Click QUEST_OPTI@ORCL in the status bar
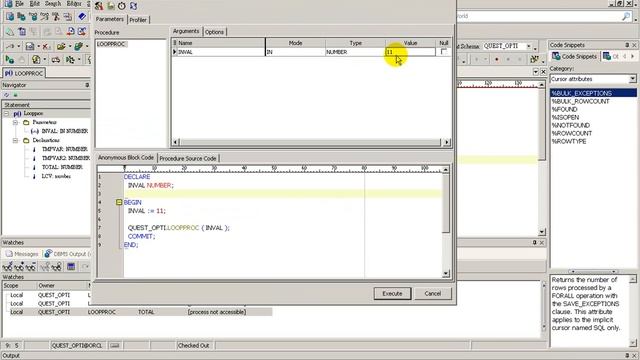The width and height of the screenshot is (640, 360). [77, 346]
